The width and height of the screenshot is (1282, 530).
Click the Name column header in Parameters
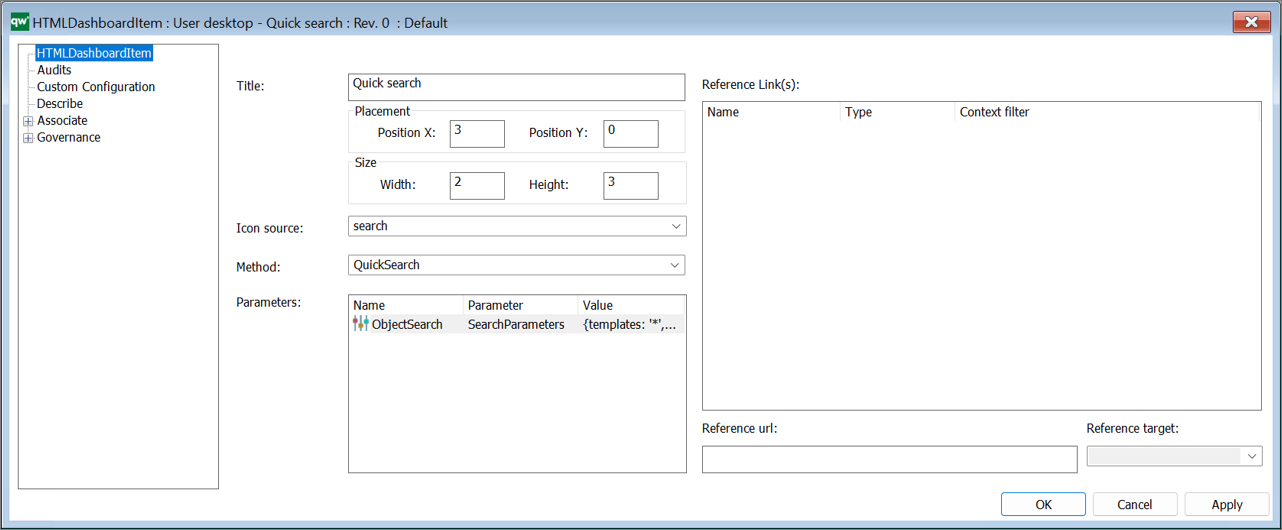click(x=407, y=305)
